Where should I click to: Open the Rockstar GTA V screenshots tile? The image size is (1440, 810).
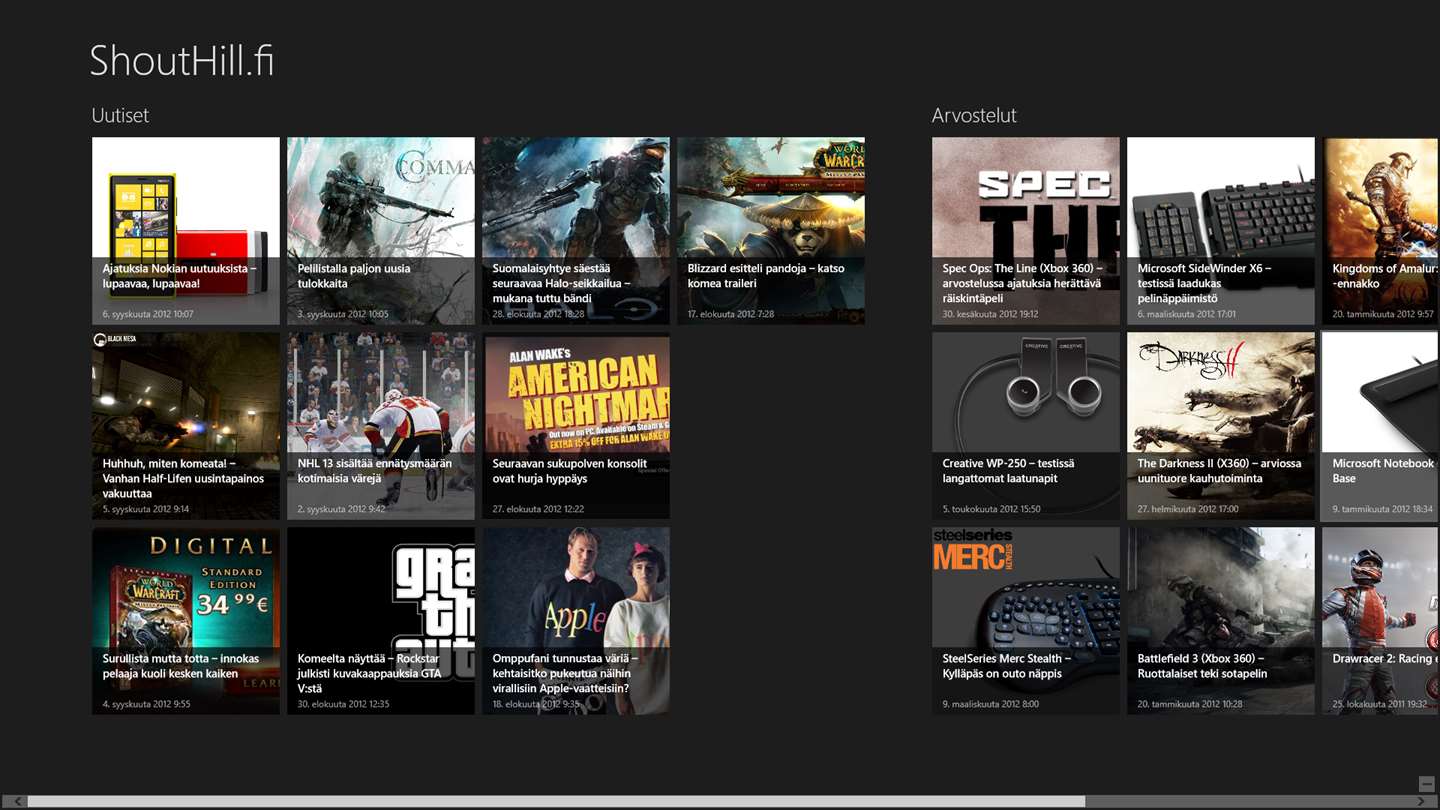[x=381, y=621]
